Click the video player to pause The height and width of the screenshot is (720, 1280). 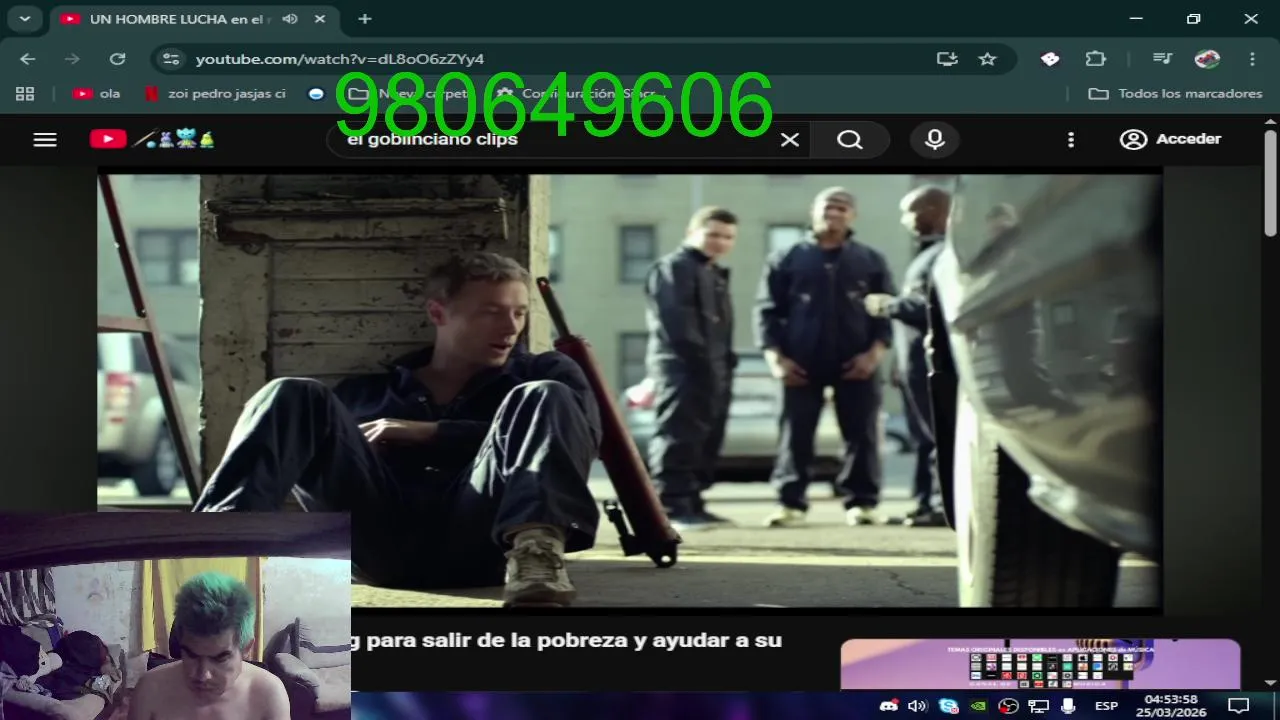[x=629, y=391]
